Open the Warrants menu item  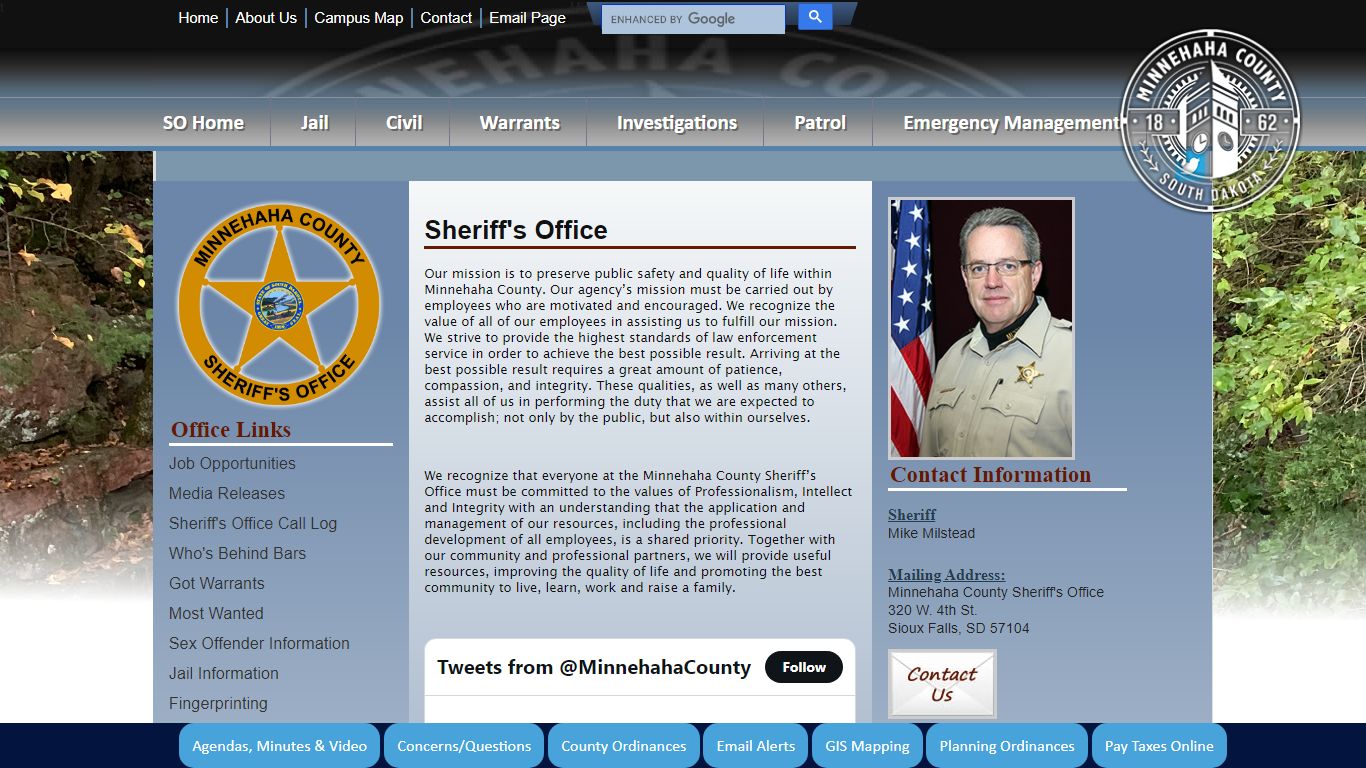[x=519, y=123]
